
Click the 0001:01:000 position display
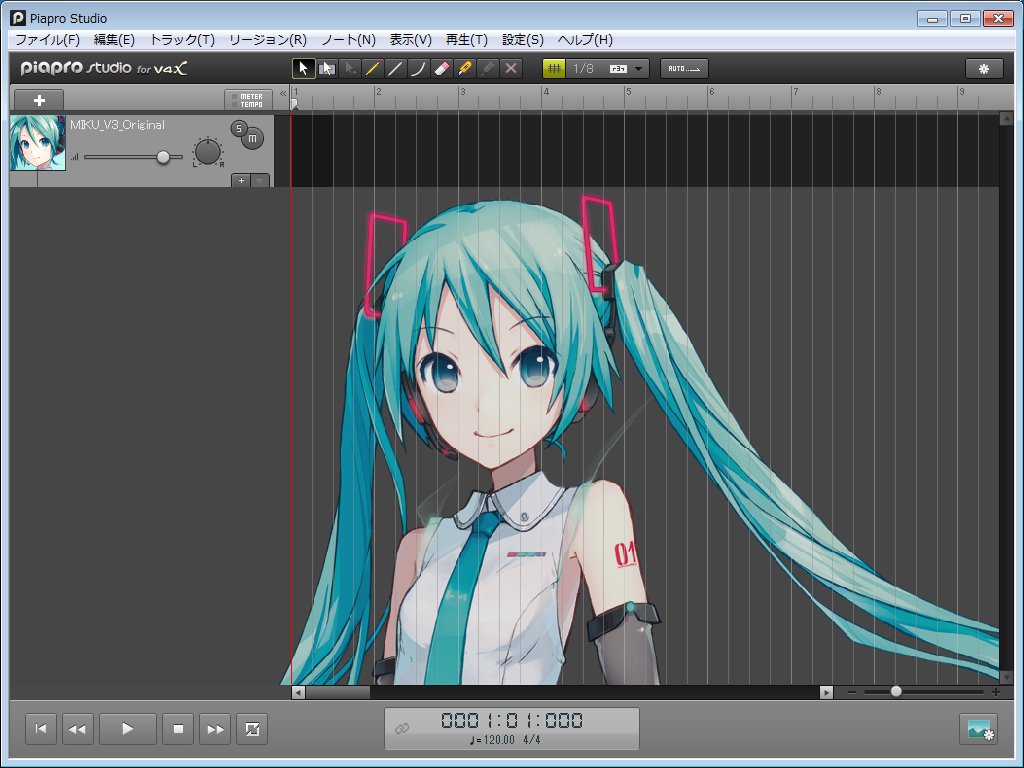click(x=512, y=720)
